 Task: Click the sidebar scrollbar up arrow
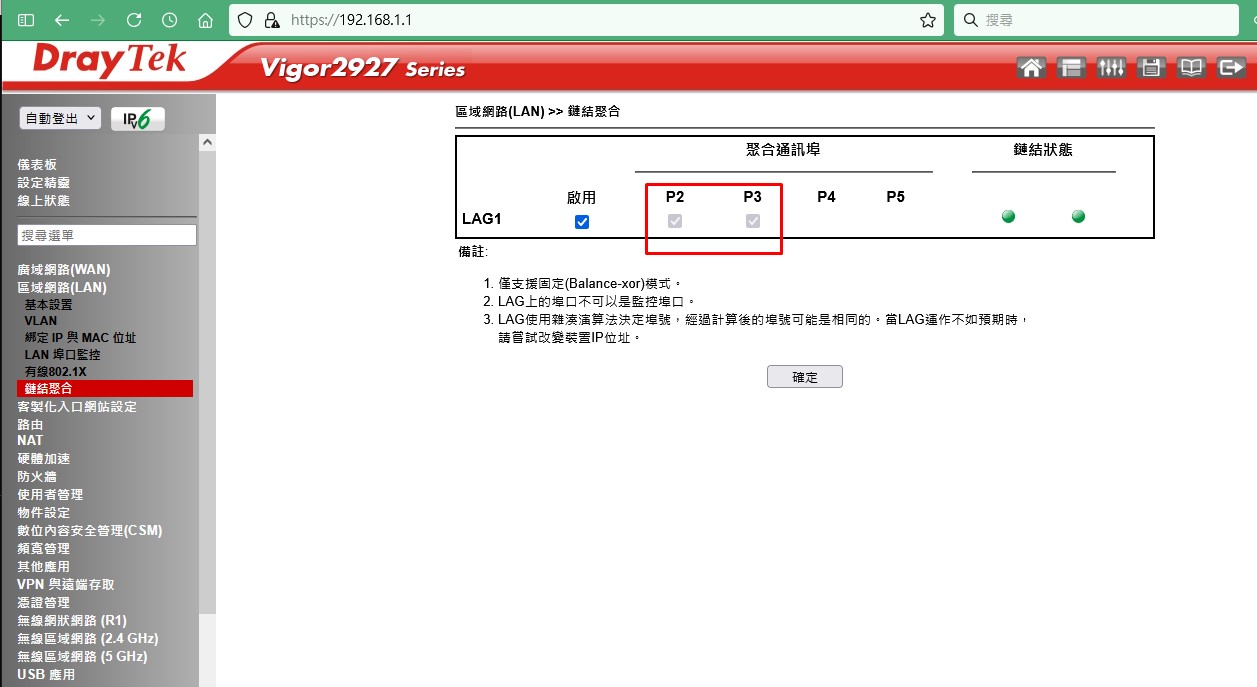point(208,143)
